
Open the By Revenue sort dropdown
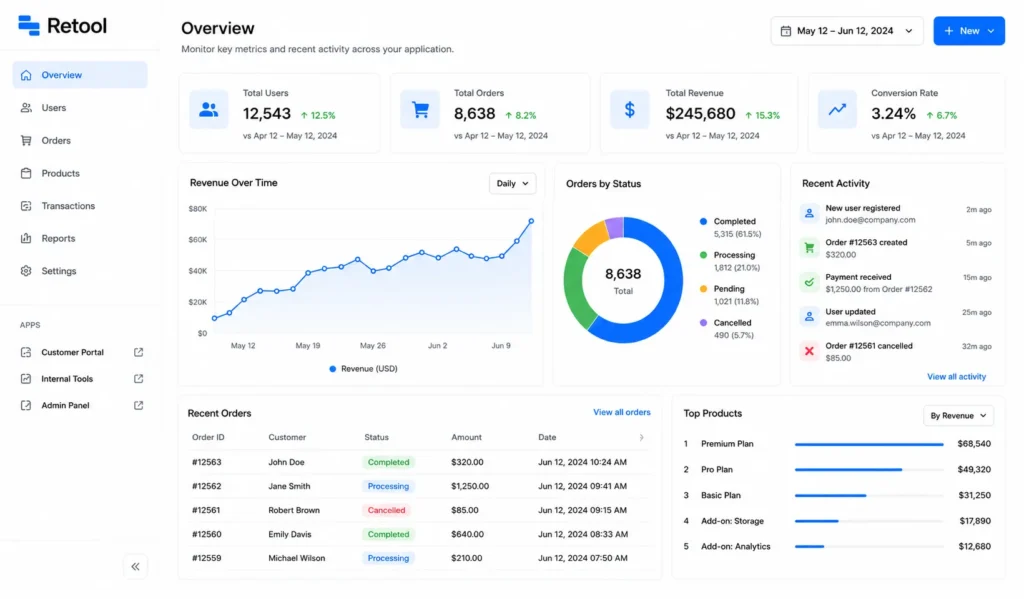pos(958,415)
